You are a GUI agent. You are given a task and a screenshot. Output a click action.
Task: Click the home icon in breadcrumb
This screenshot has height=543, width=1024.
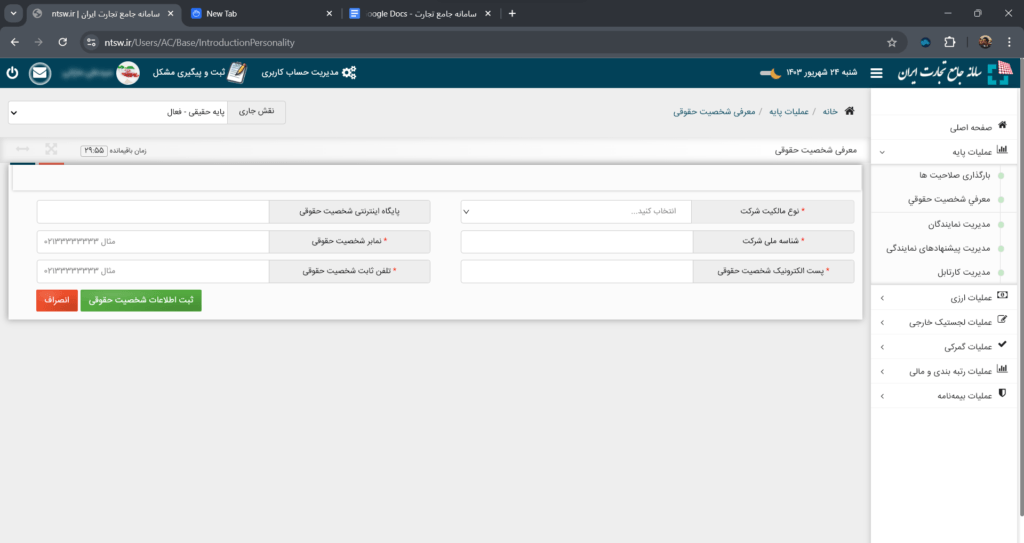(x=850, y=111)
